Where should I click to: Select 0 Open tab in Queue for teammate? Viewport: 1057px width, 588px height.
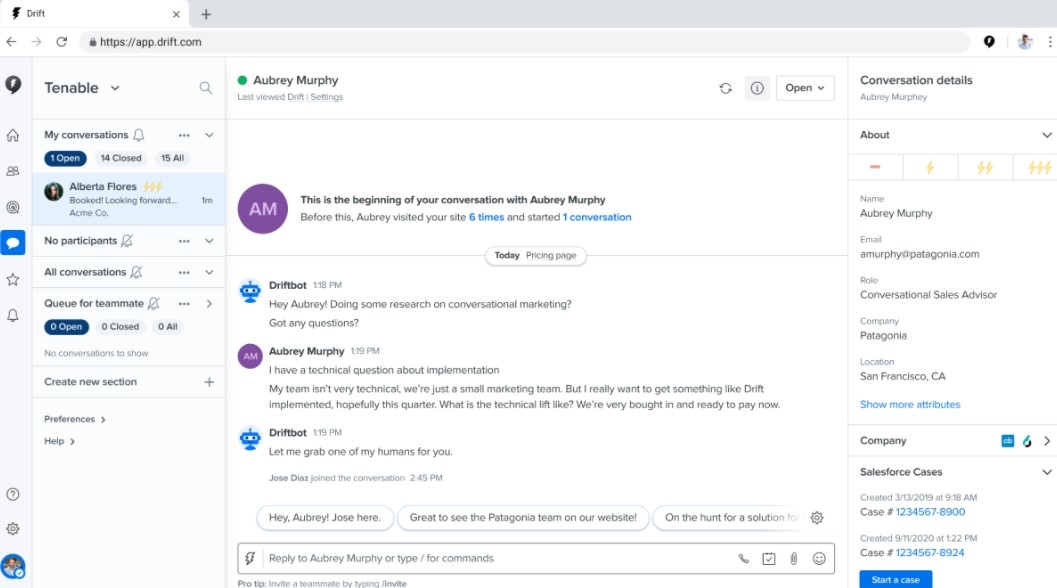(66, 327)
